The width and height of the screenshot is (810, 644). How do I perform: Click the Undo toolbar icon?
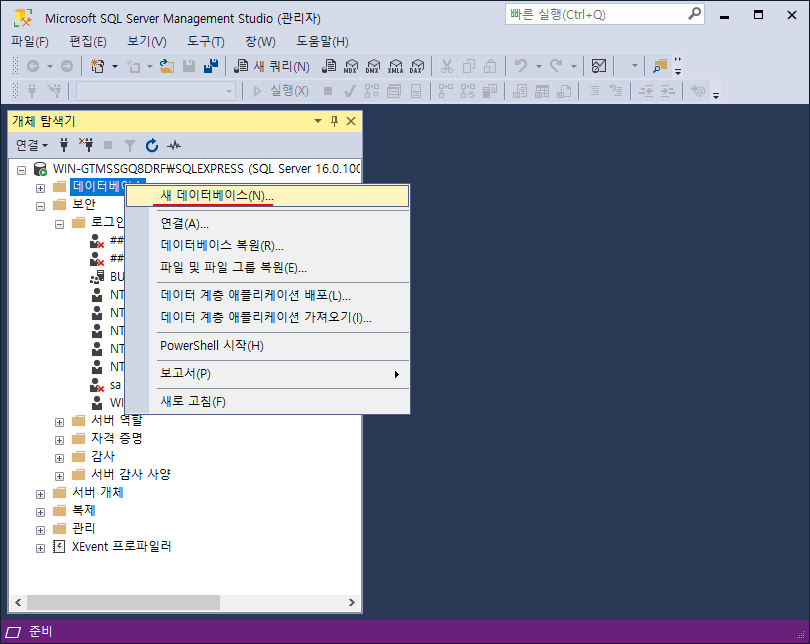coord(521,66)
